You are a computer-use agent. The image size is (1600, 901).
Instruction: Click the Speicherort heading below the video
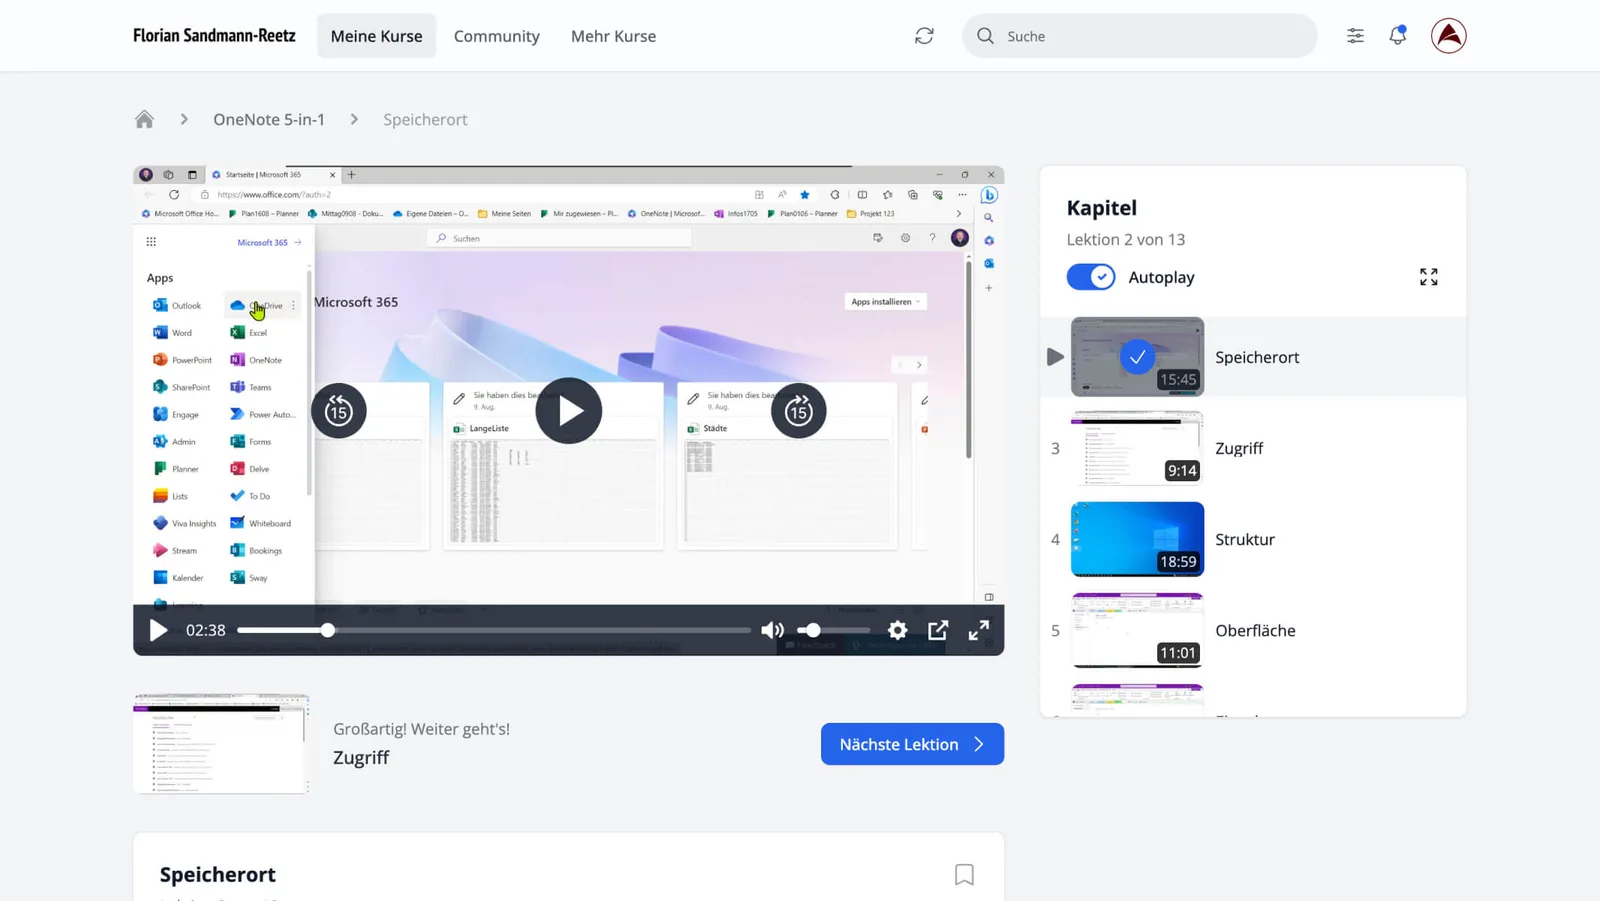tap(218, 875)
